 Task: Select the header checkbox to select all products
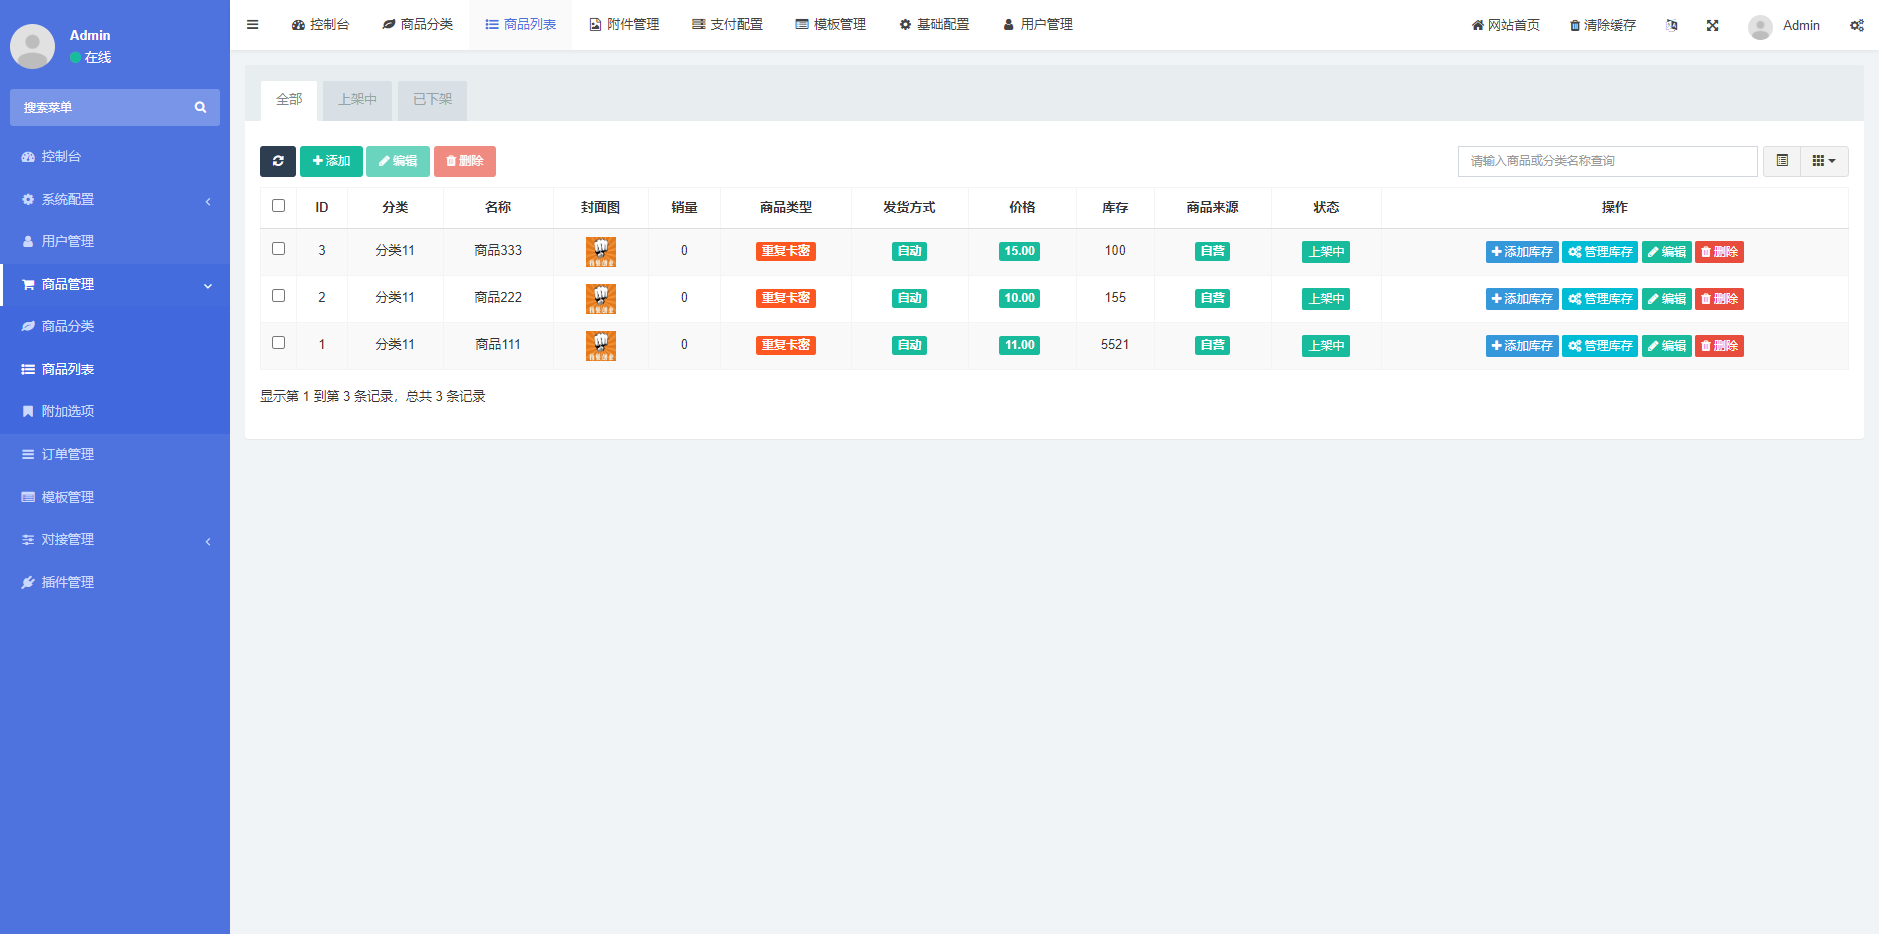click(x=278, y=205)
